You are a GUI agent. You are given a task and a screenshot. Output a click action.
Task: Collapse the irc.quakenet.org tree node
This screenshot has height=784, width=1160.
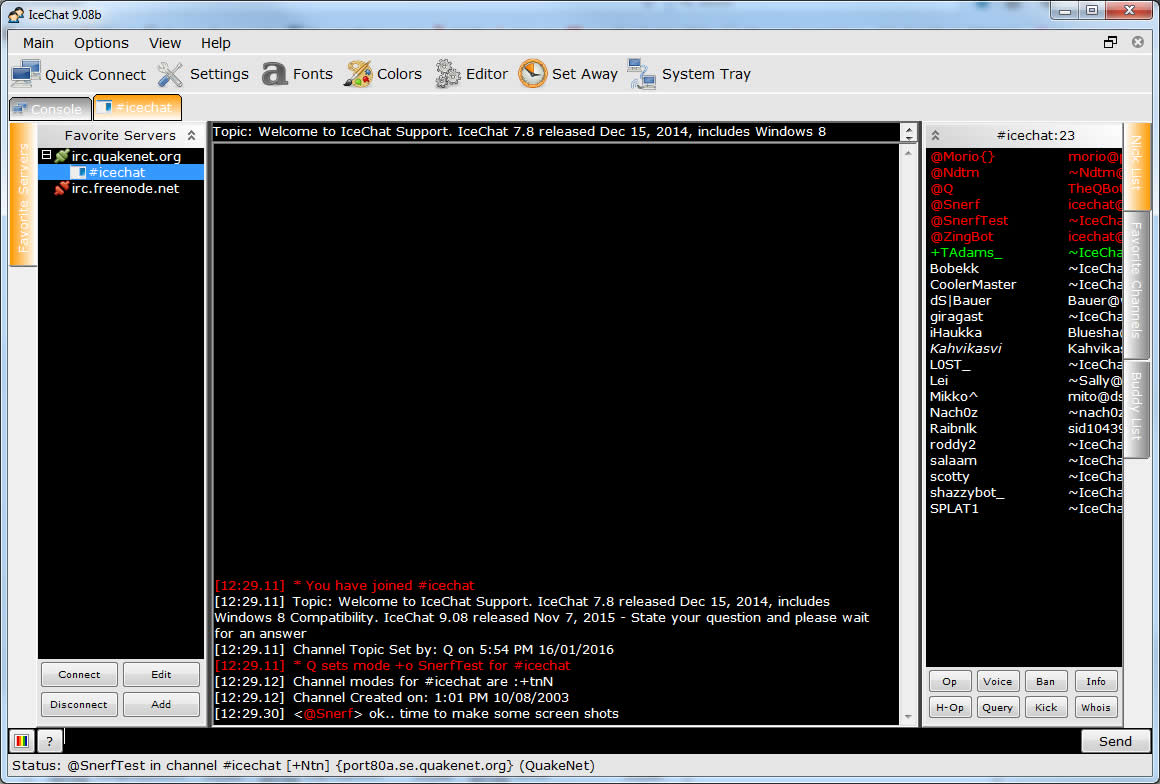(46, 155)
